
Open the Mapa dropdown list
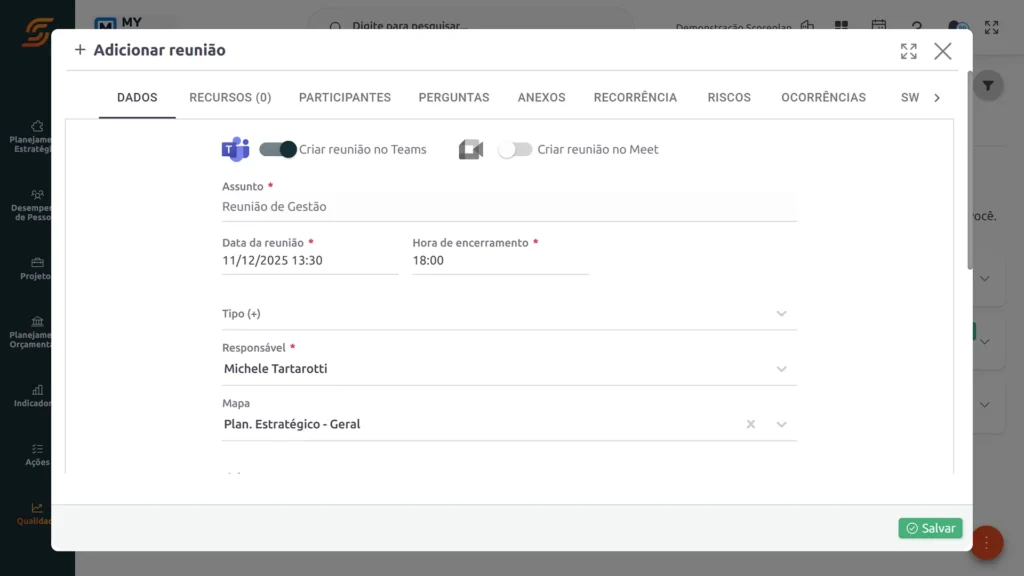(x=782, y=423)
